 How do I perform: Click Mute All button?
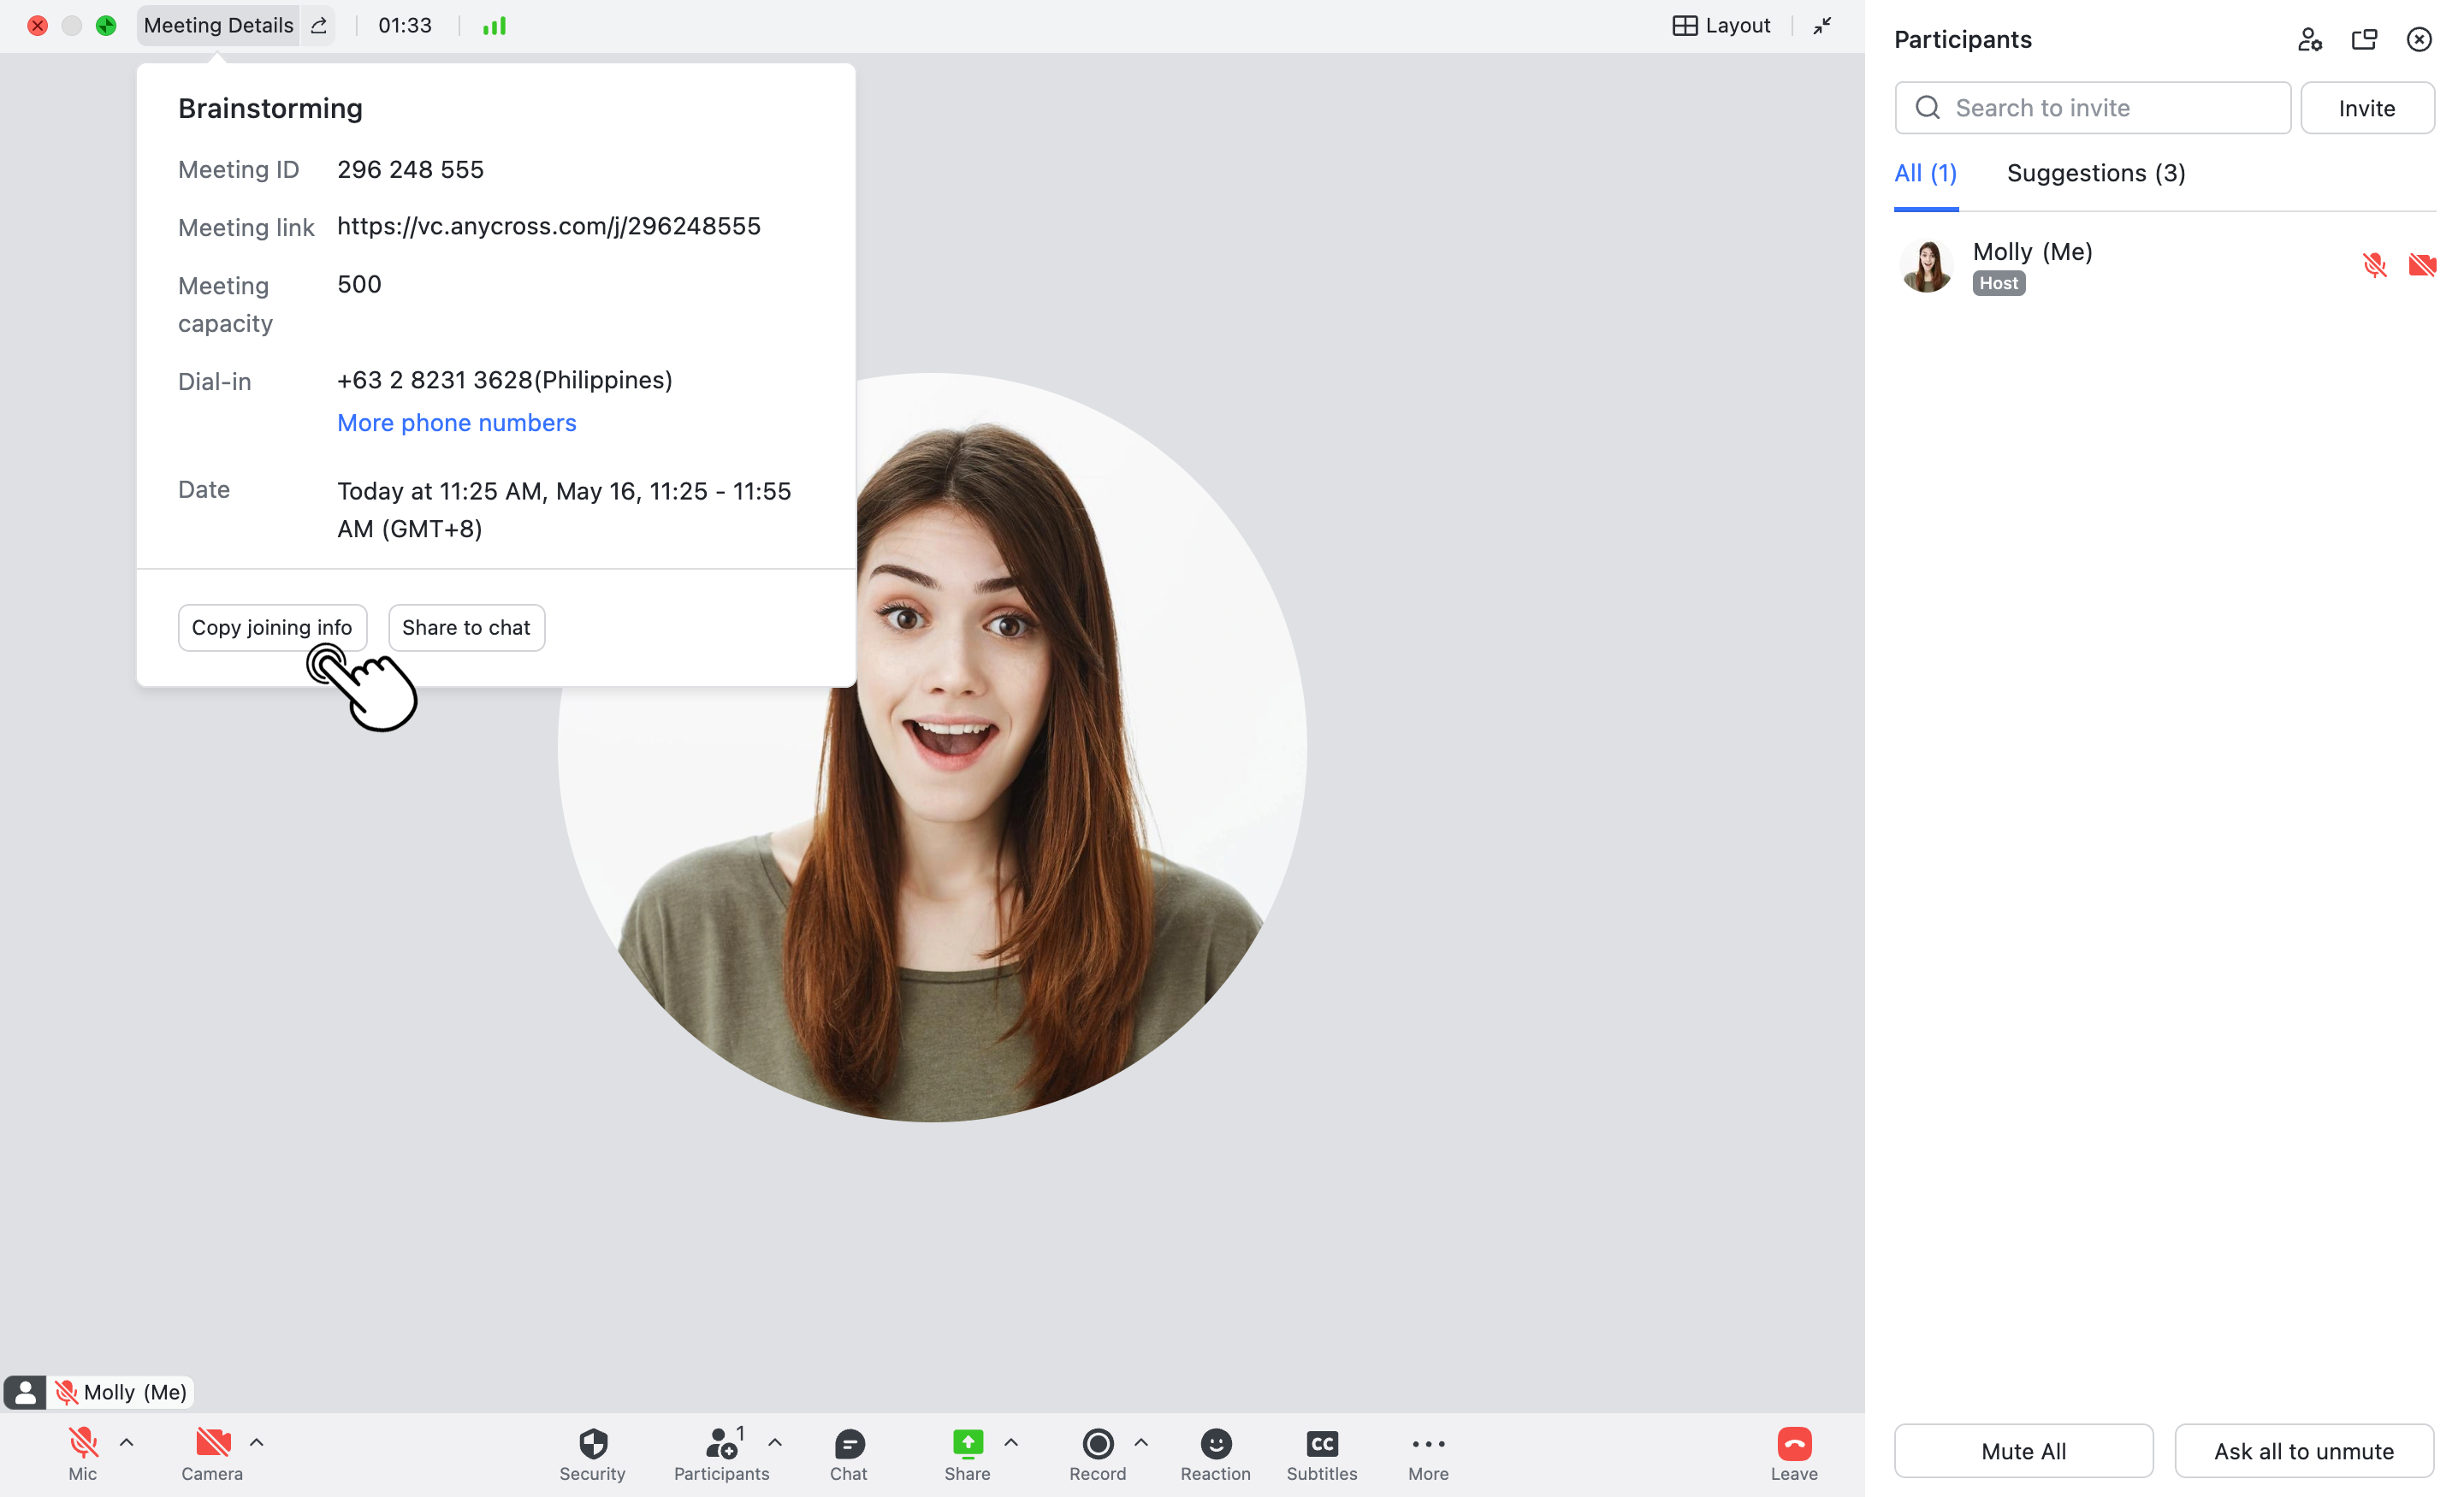pyautogui.click(x=2023, y=1451)
